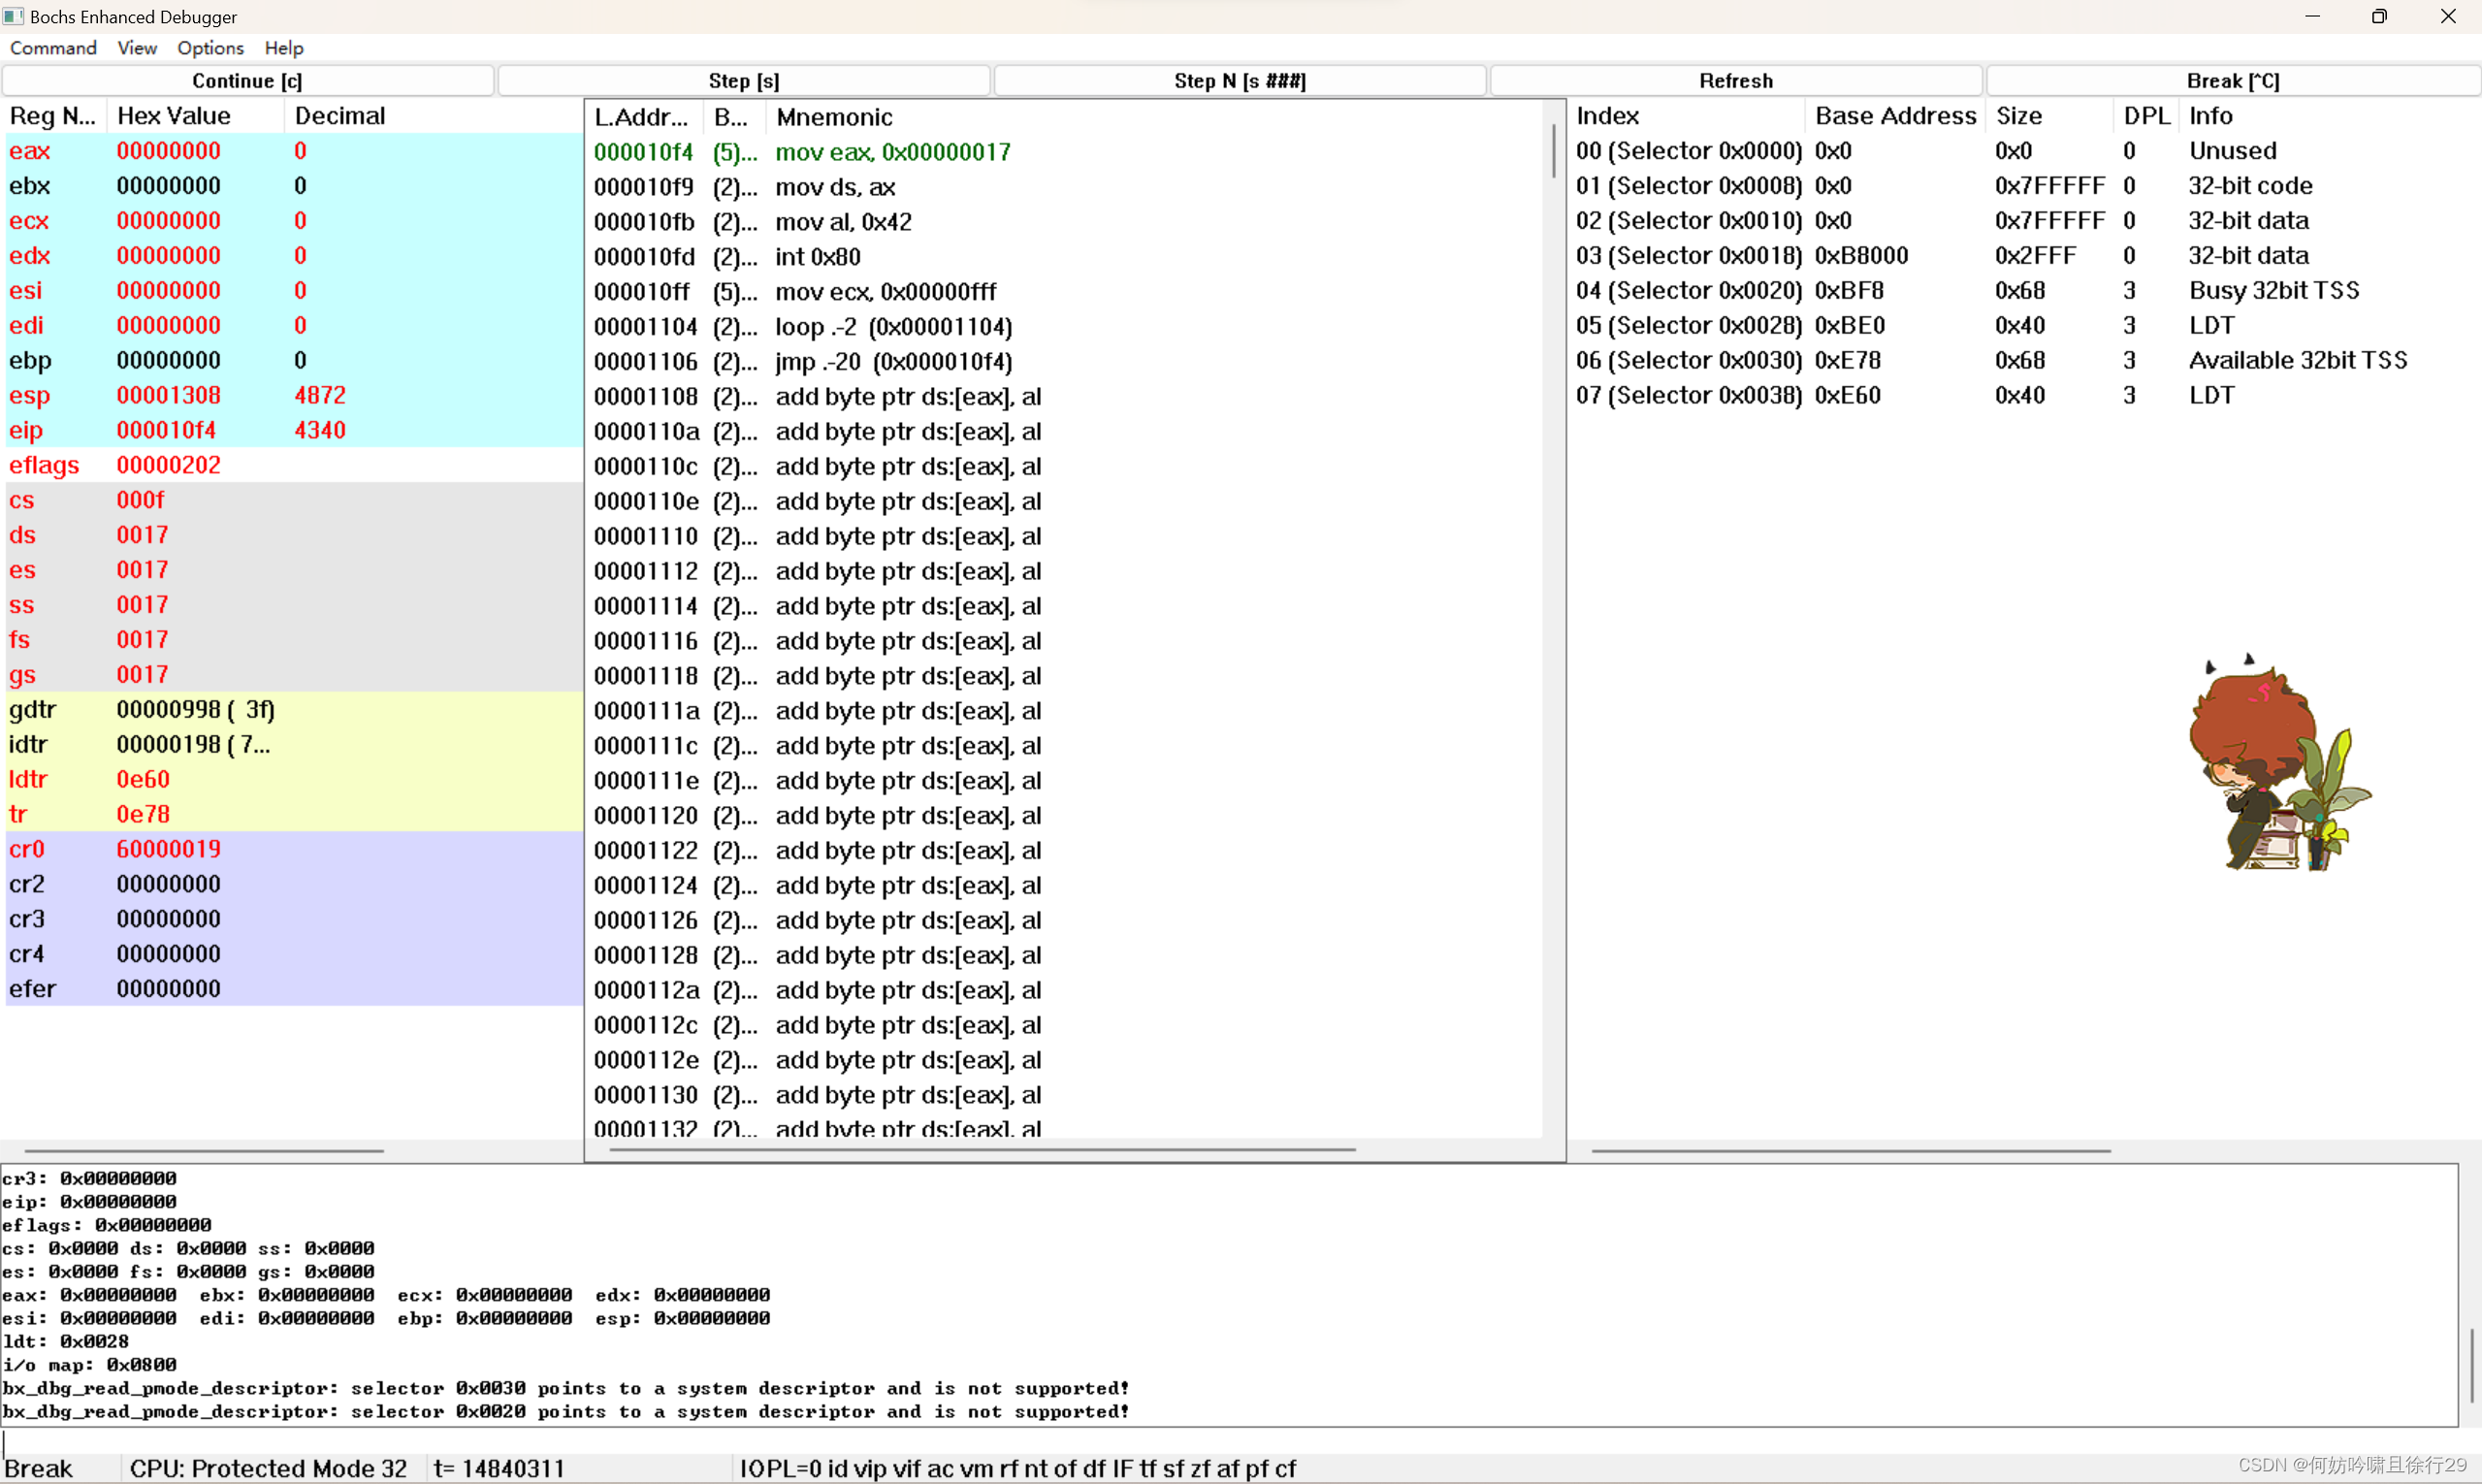Click the Refresh button
The image size is (2482, 1484).
pos(1735,81)
